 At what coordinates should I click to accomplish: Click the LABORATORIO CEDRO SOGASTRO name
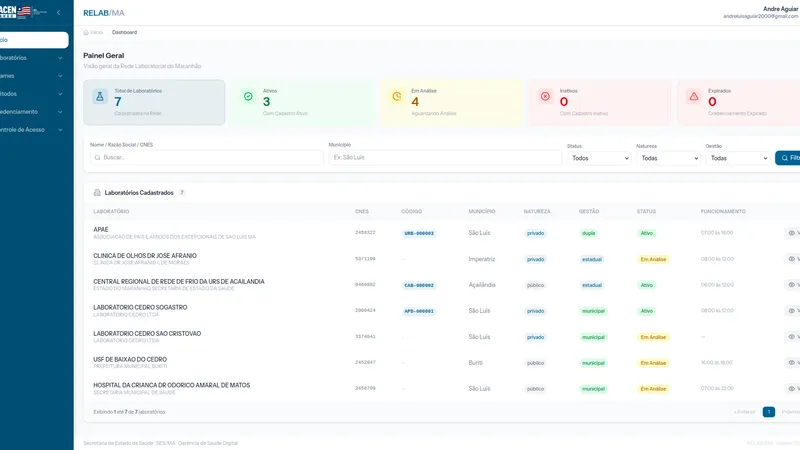140,308
